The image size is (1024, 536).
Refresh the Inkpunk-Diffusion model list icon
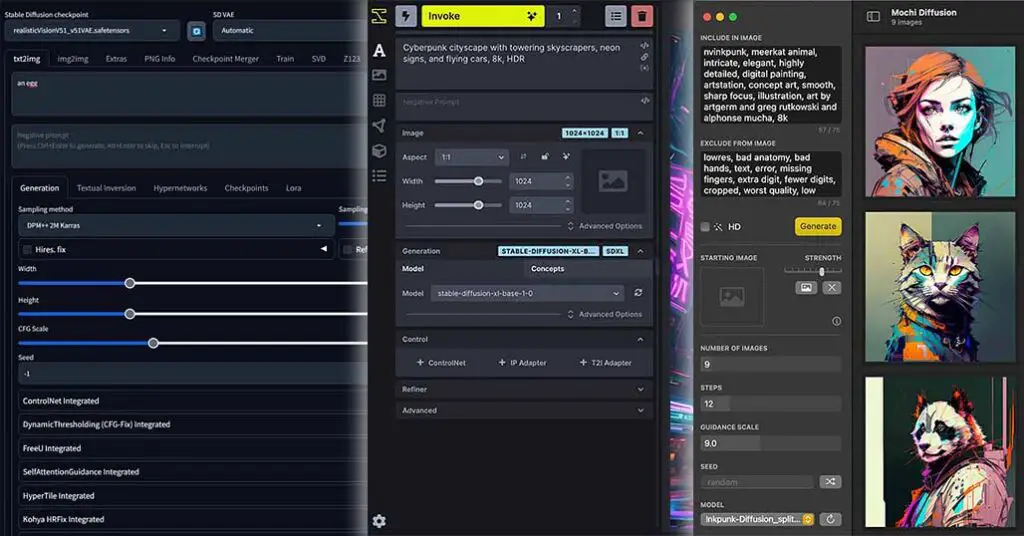click(x=830, y=519)
